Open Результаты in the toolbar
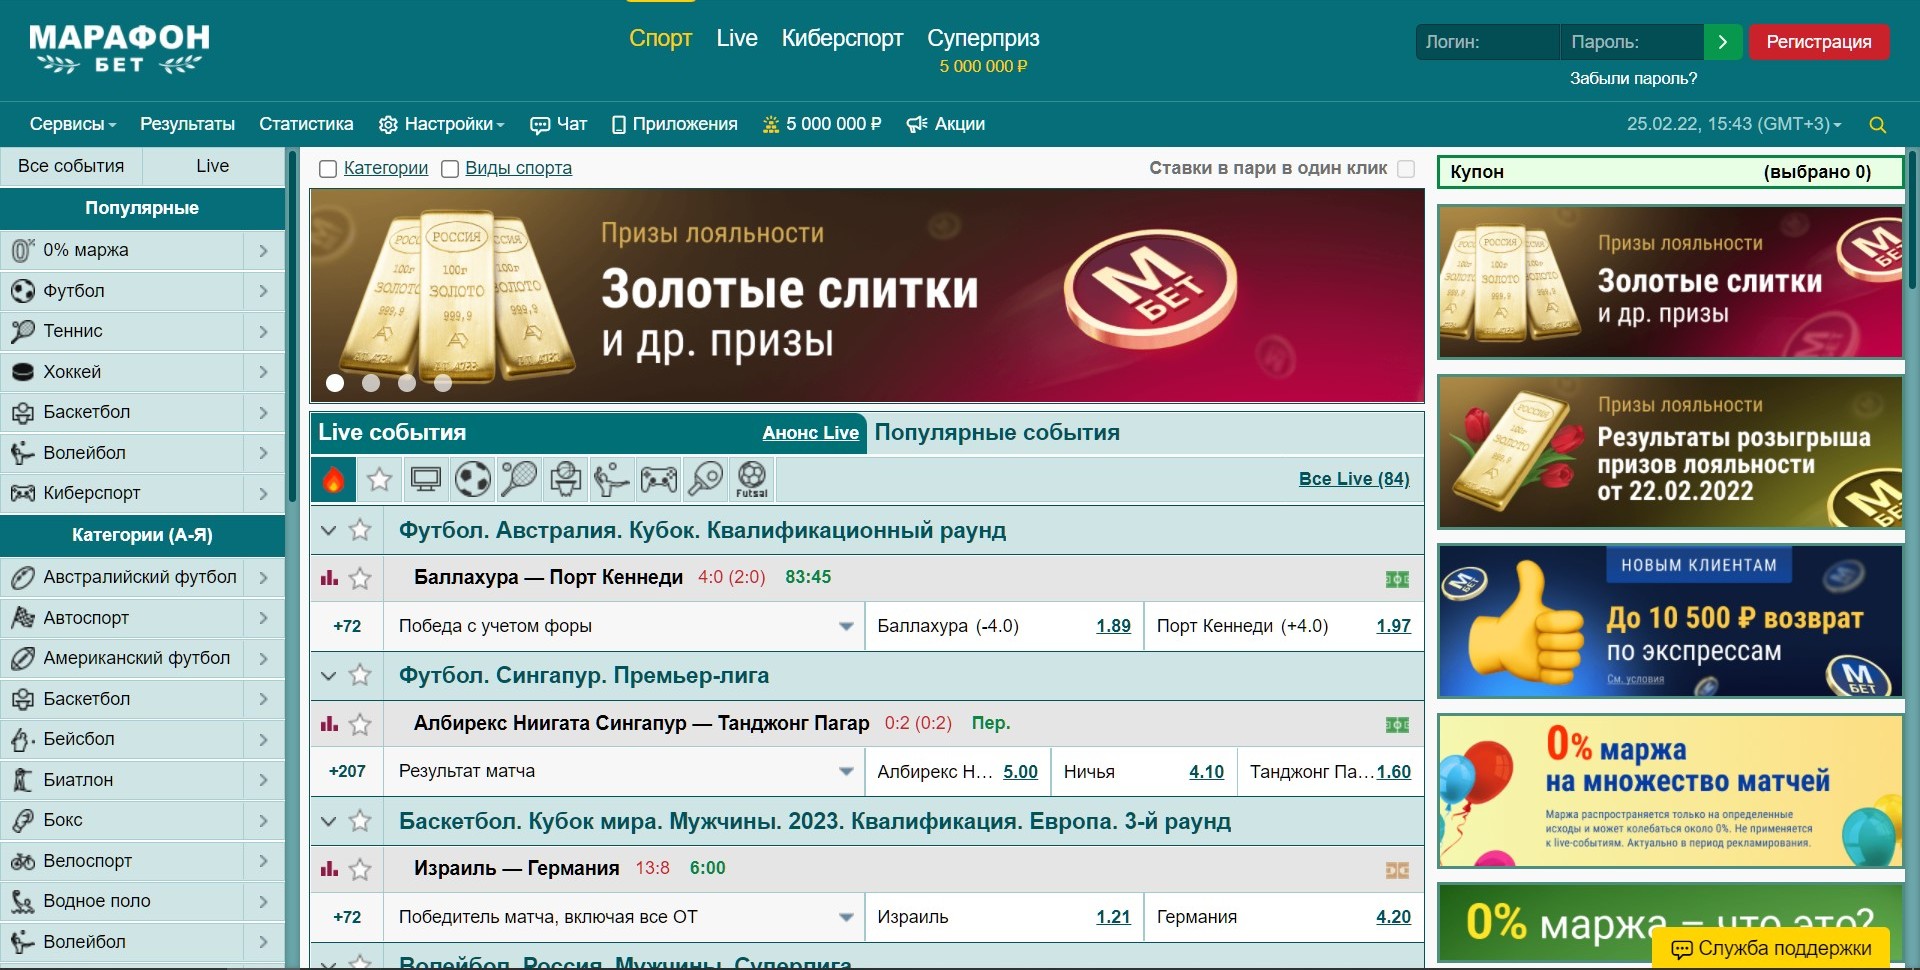1920x970 pixels. [187, 124]
